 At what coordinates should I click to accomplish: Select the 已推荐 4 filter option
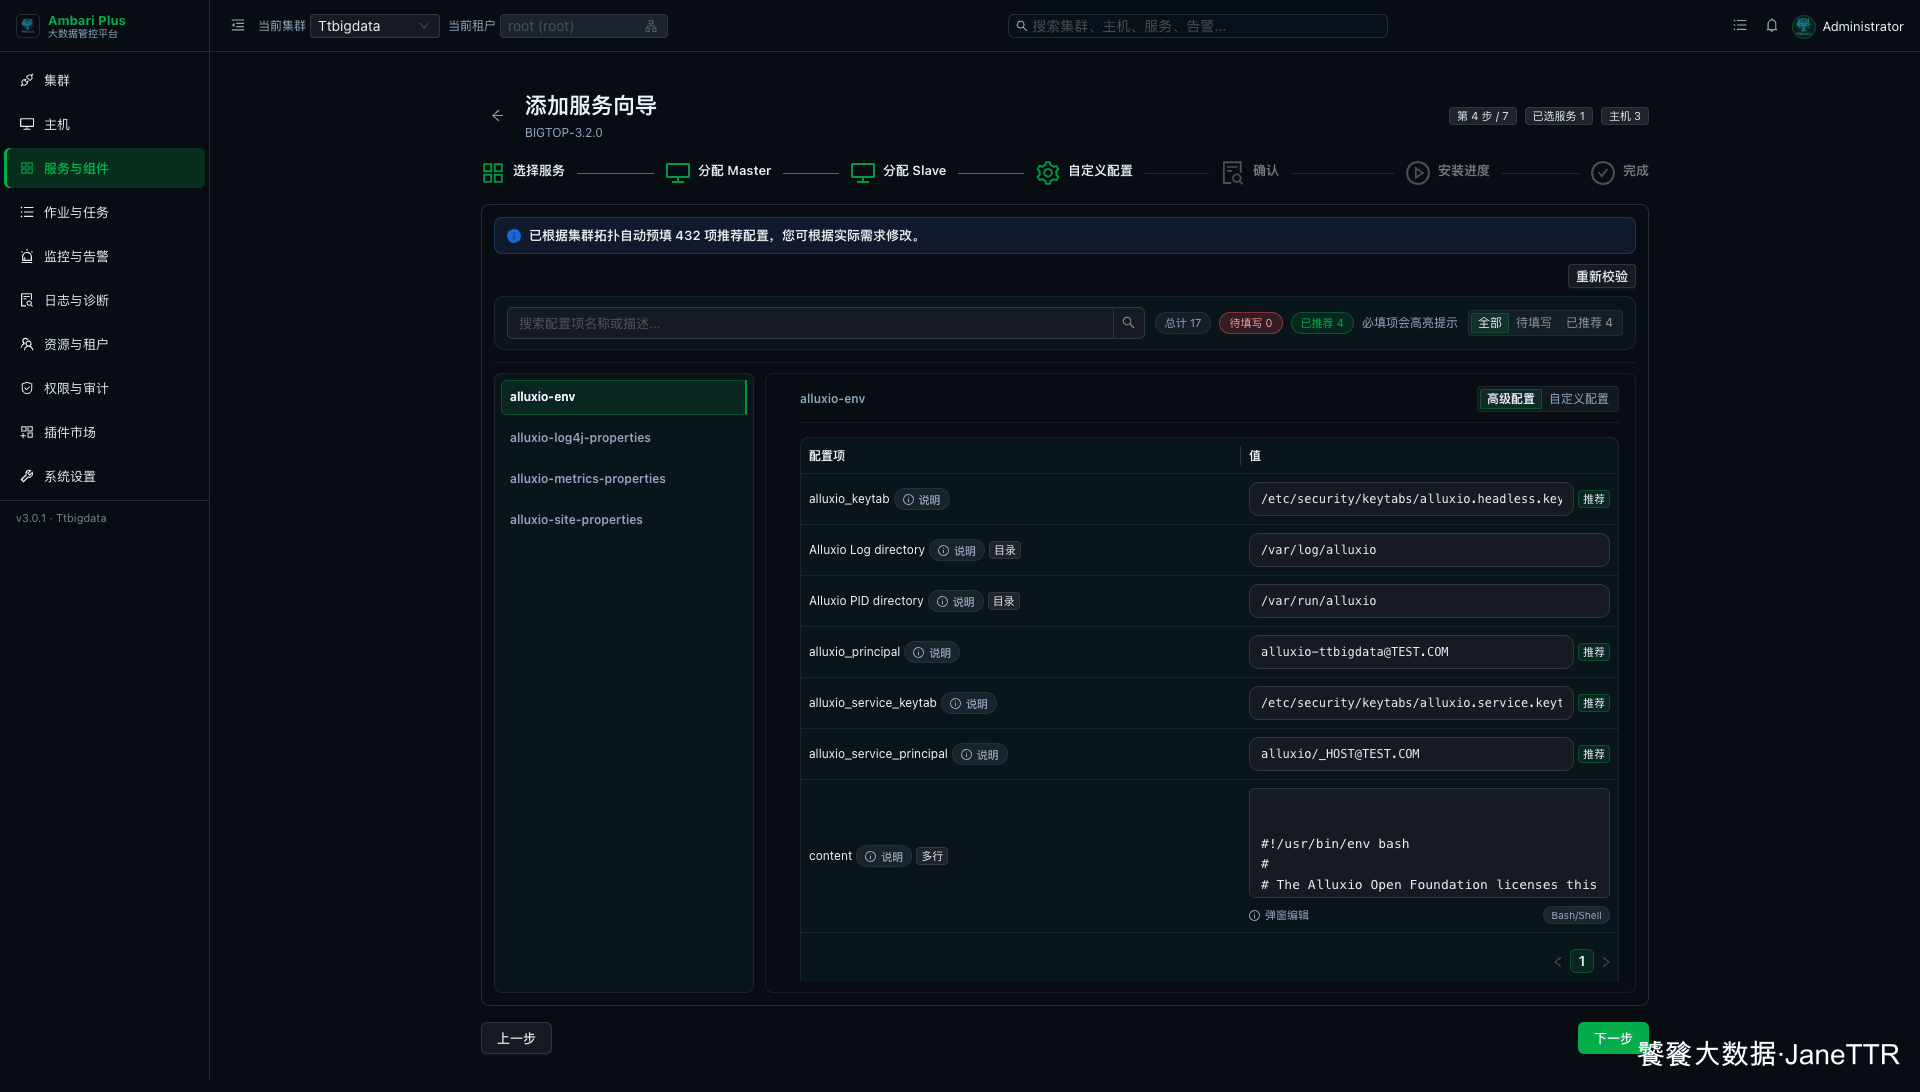[1589, 323]
